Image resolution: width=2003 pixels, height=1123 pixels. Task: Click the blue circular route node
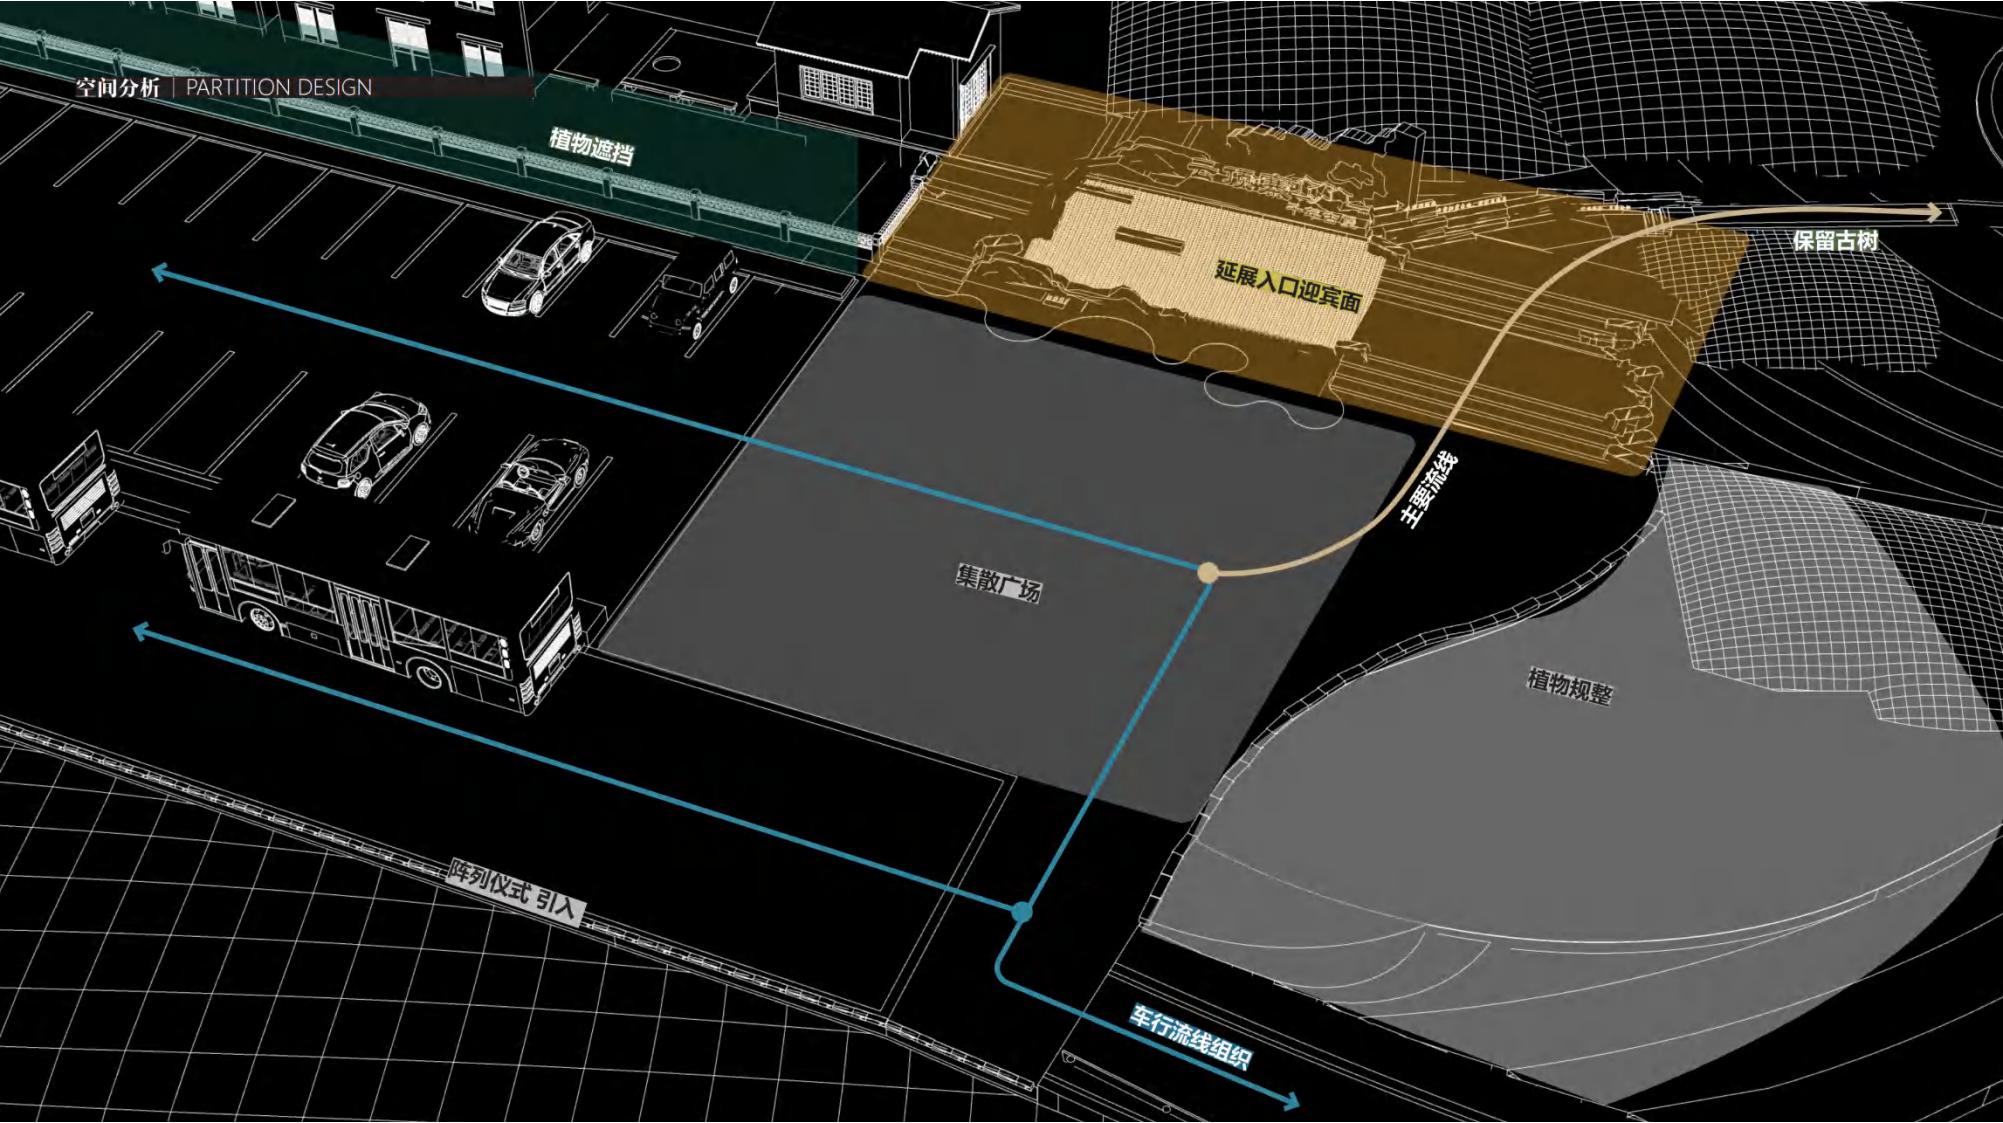(x=1021, y=912)
